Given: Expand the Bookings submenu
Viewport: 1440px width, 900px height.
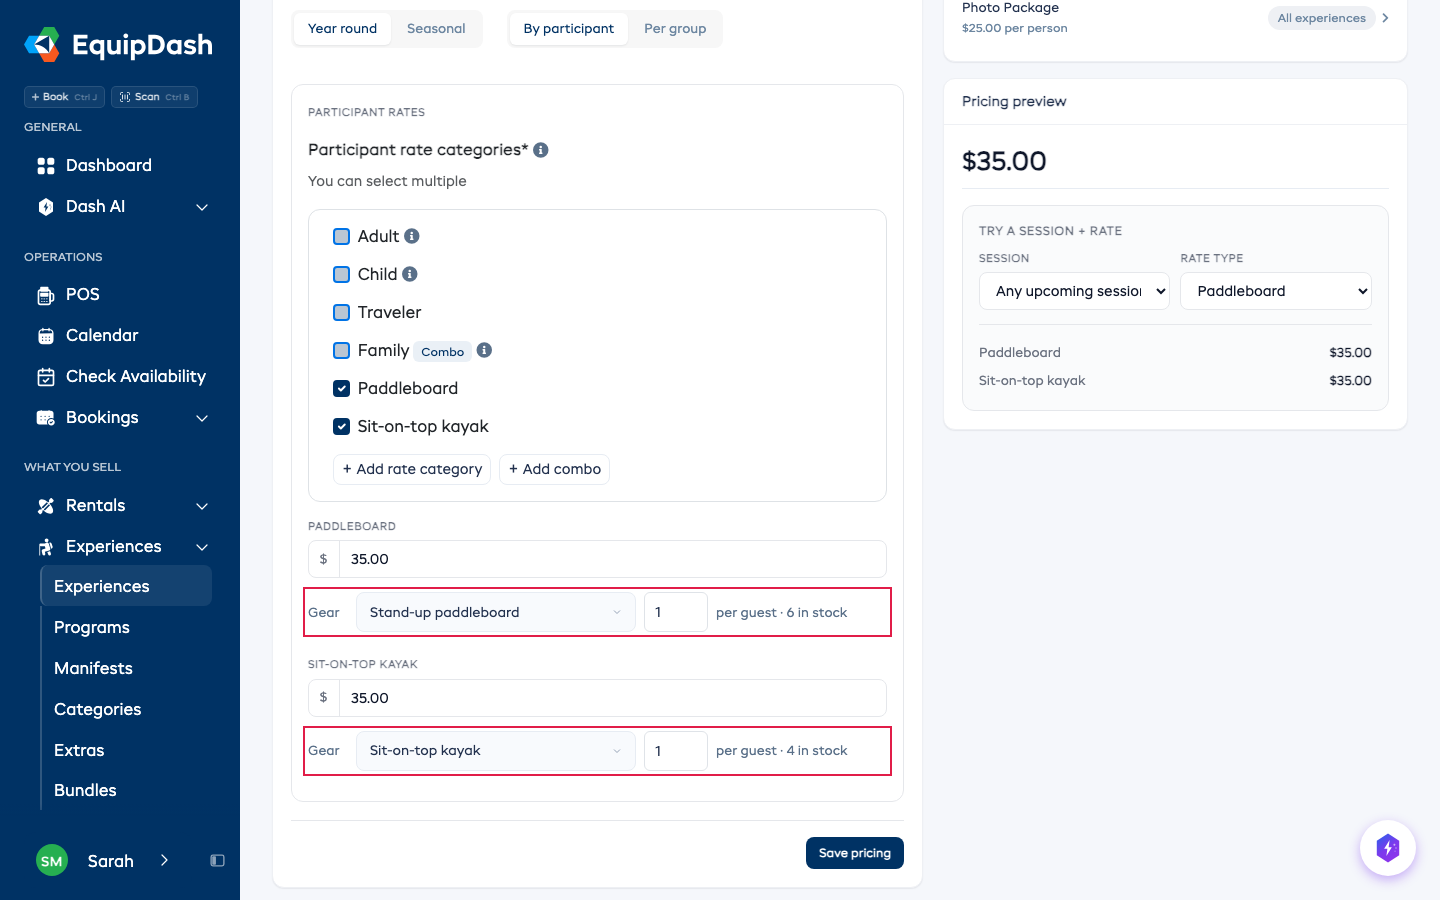Looking at the screenshot, I should (x=202, y=418).
